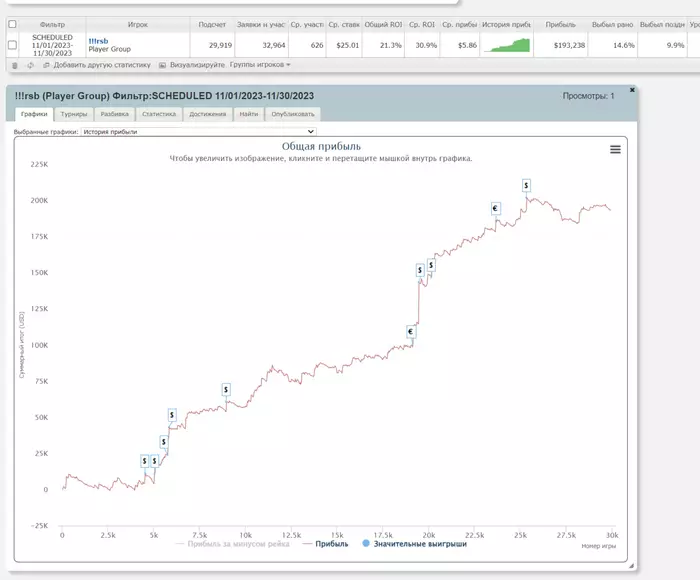Image resolution: width=700 pixels, height=580 pixels.
Task: Expand the 'Группы игроков' dropdown
Action: pos(260,65)
